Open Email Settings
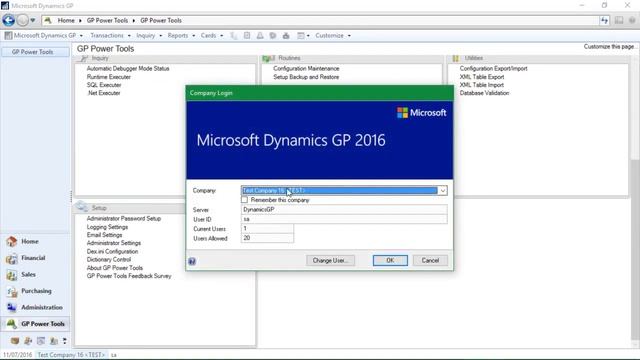The width and height of the screenshot is (640, 360). point(104,235)
